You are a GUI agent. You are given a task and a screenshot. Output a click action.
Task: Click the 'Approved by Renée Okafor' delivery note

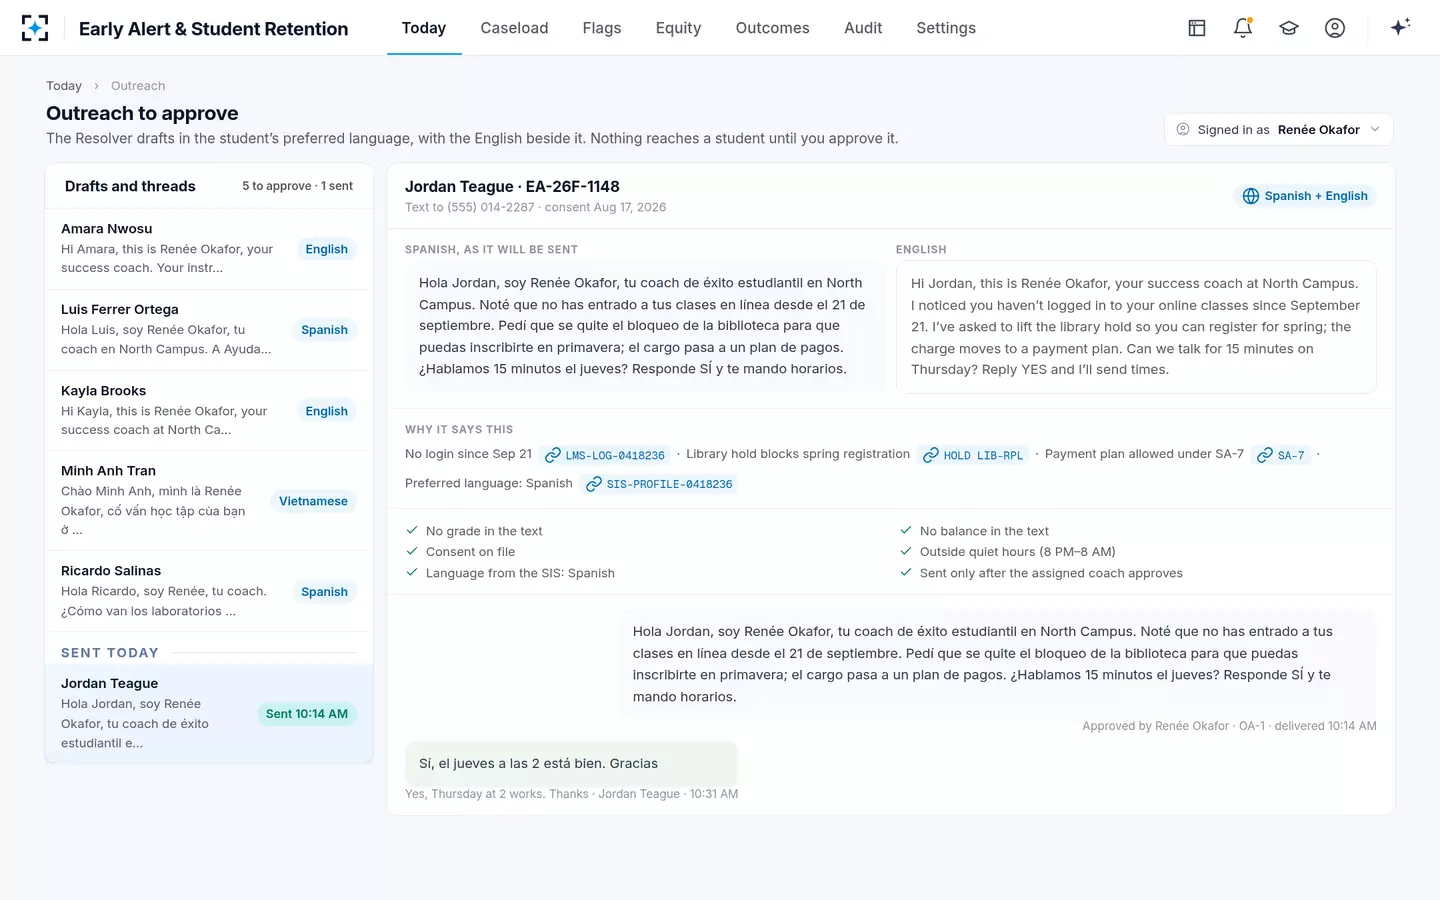click(x=1229, y=726)
